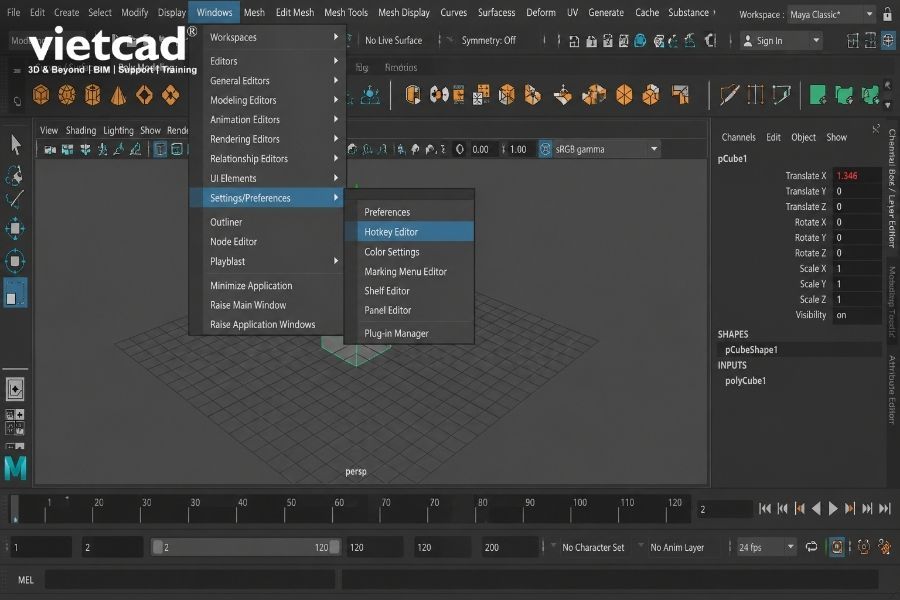The height and width of the screenshot is (600, 900).
Task: Expand the General Editors submenu
Action: [x=268, y=81]
